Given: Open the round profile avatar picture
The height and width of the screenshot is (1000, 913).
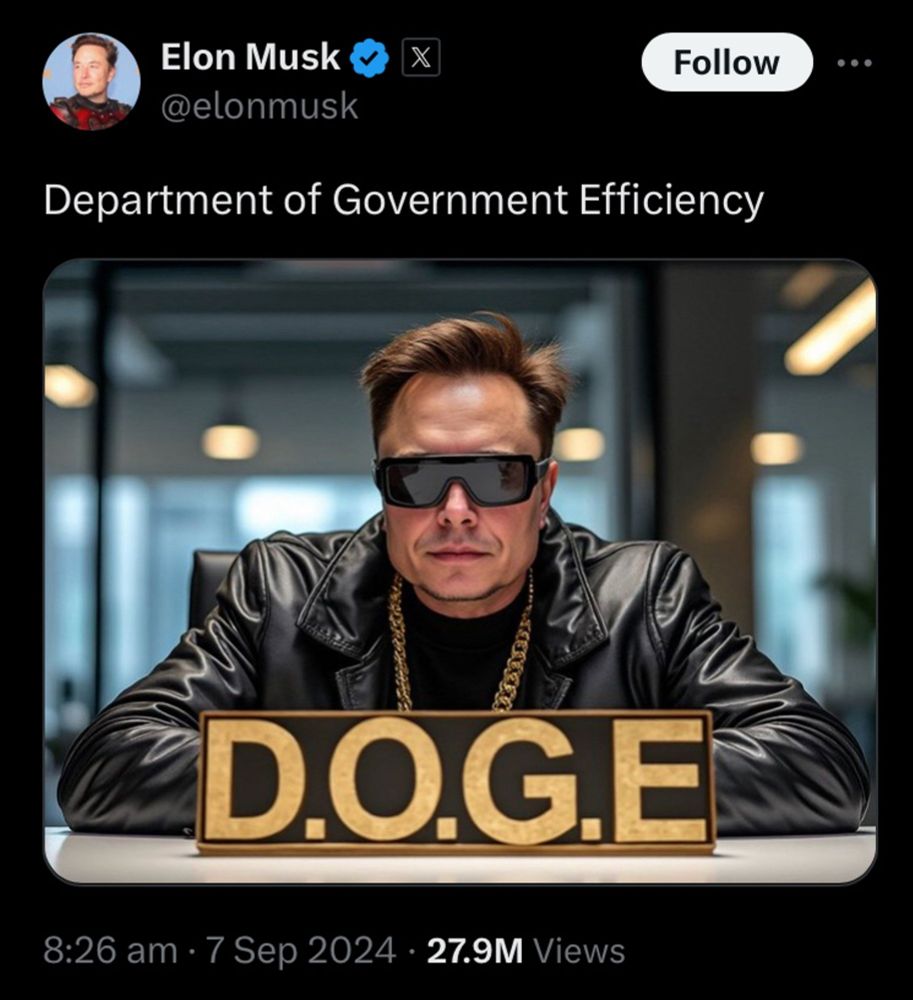Looking at the screenshot, I should (x=91, y=81).
